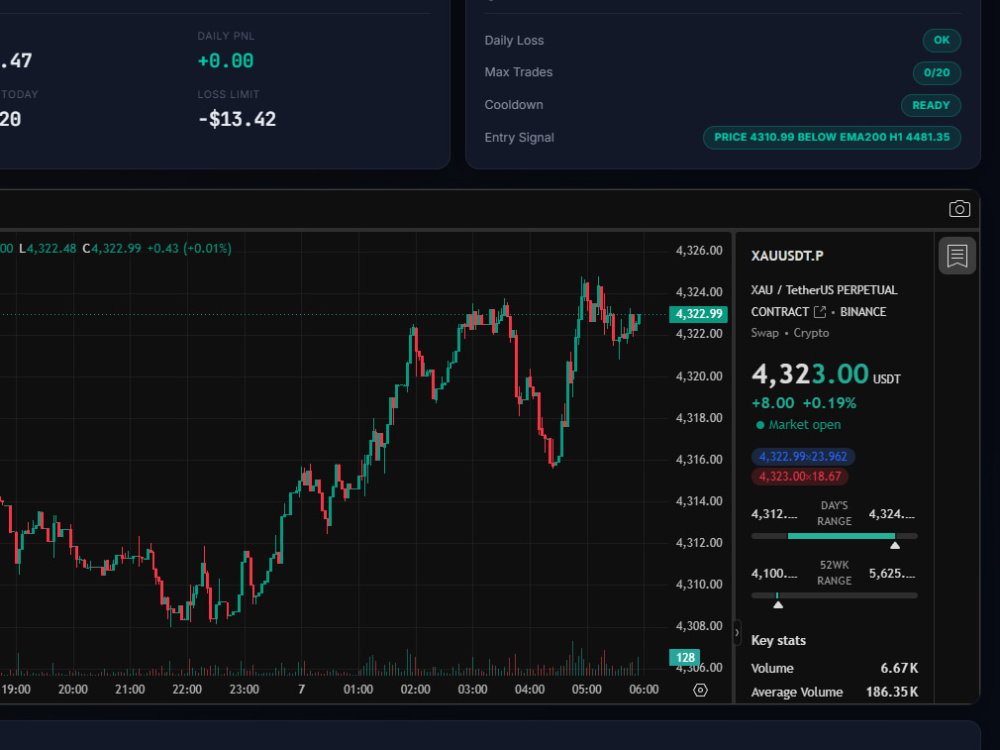Image resolution: width=1000 pixels, height=750 pixels.
Task: Click the Entry Signal label
Action: [x=519, y=137]
